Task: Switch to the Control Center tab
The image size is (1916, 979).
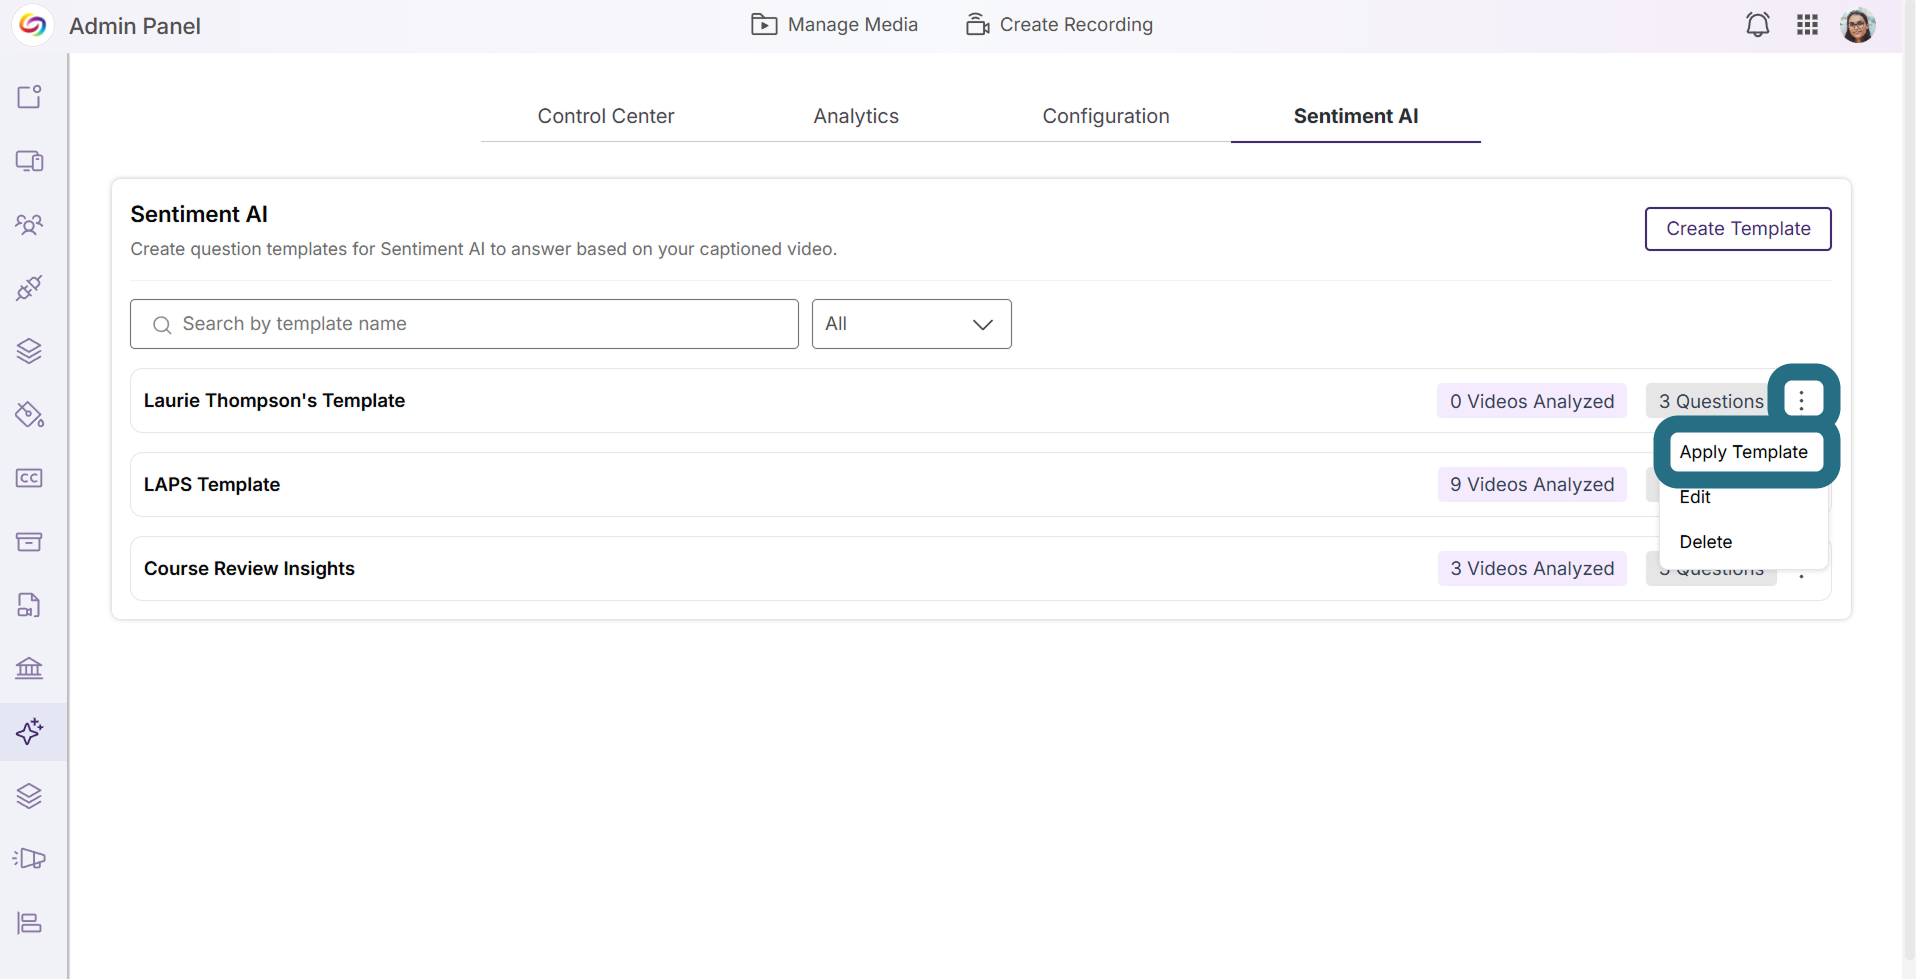Action: [x=606, y=116]
